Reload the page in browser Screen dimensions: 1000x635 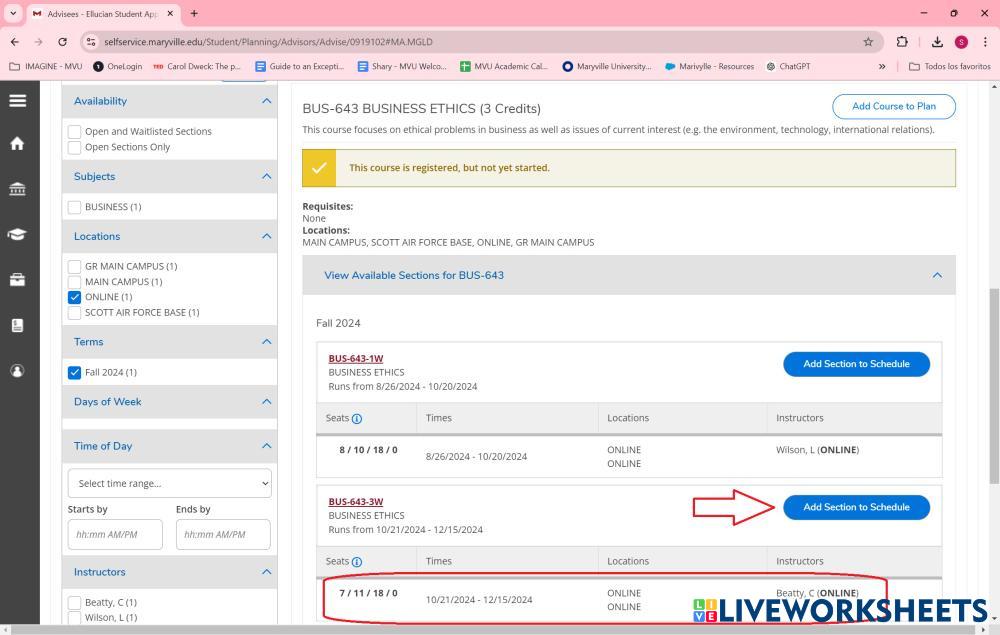coord(63,42)
